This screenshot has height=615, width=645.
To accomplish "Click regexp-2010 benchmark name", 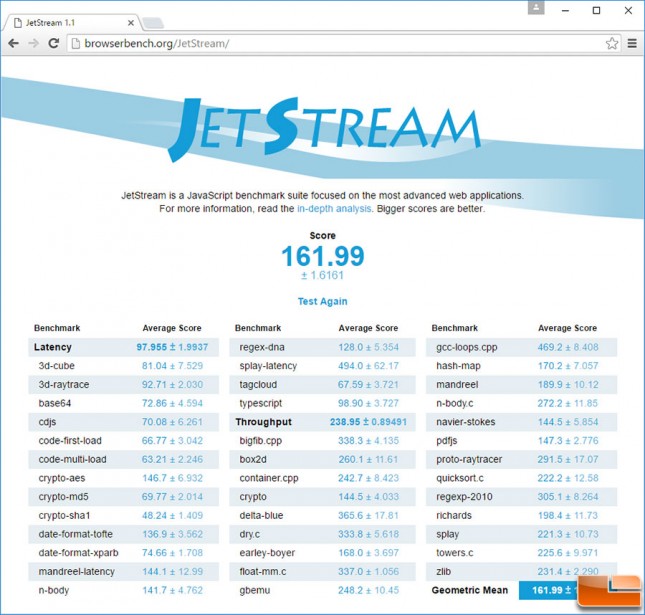I will [464, 497].
